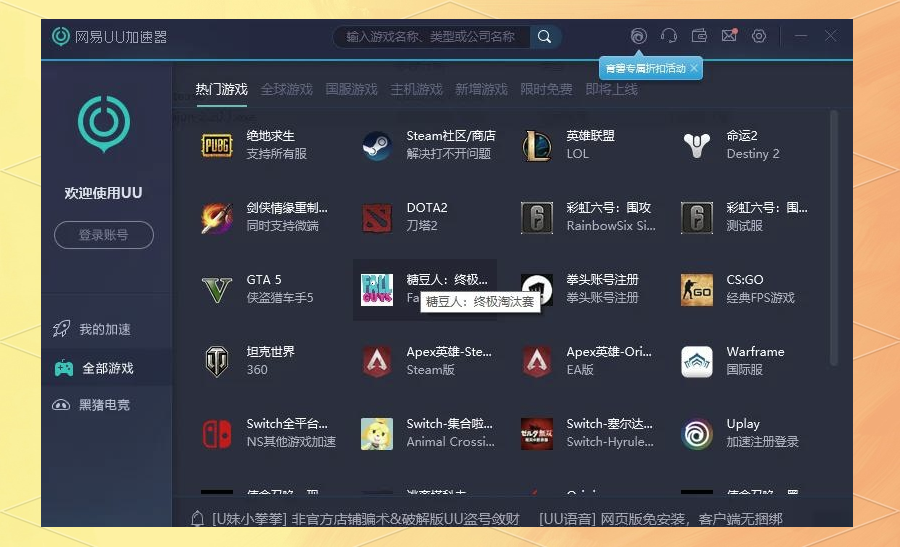The image size is (900, 547).
Task: Click the game list vertical scrollbar
Action: pos(833,238)
